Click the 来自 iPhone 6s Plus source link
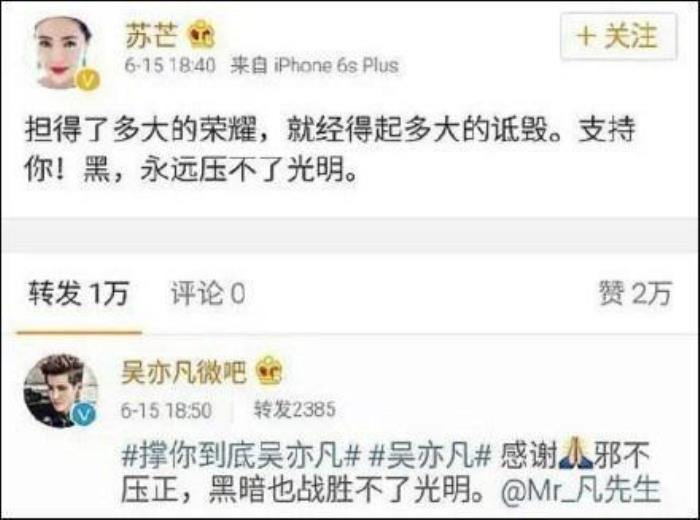700x520 pixels. [314, 66]
